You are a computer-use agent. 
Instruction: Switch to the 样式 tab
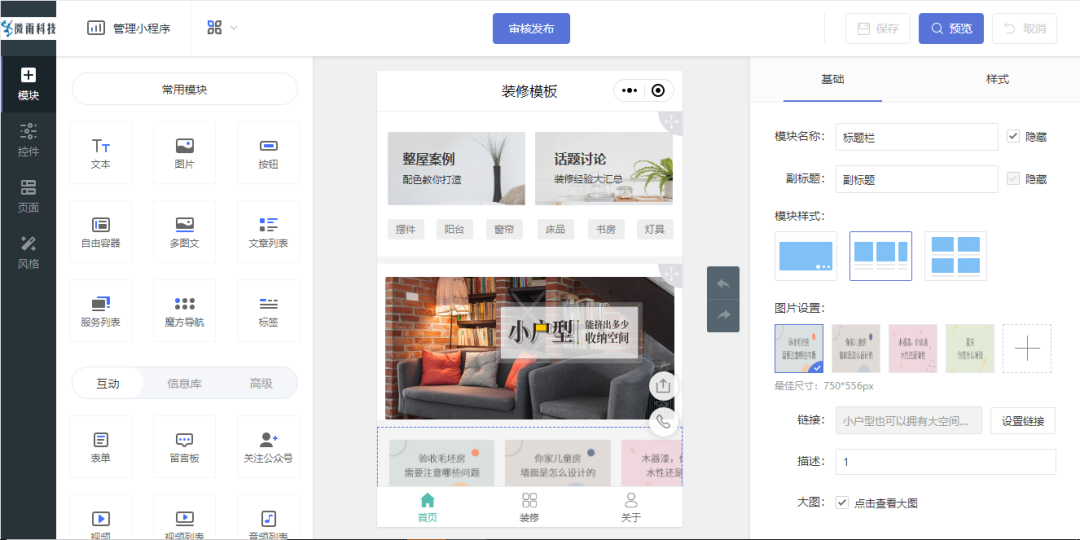997,79
